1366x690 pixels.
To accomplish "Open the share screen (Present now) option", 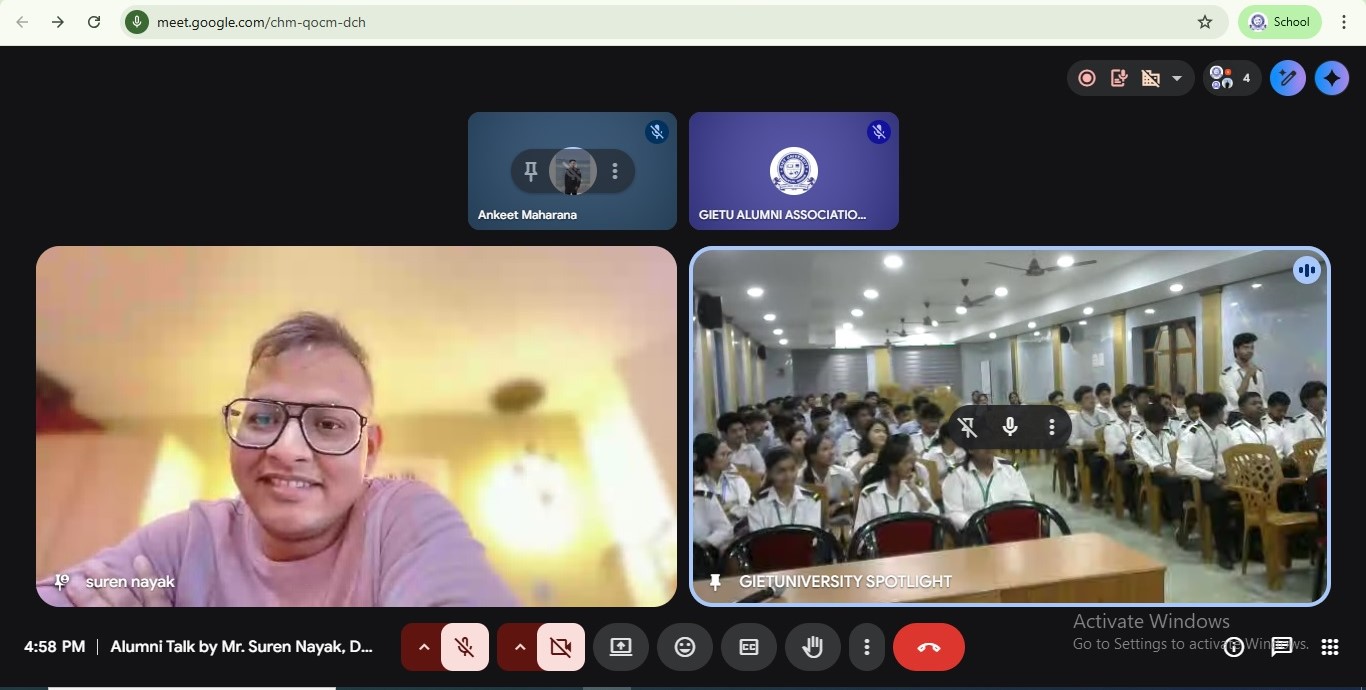I will [x=621, y=647].
